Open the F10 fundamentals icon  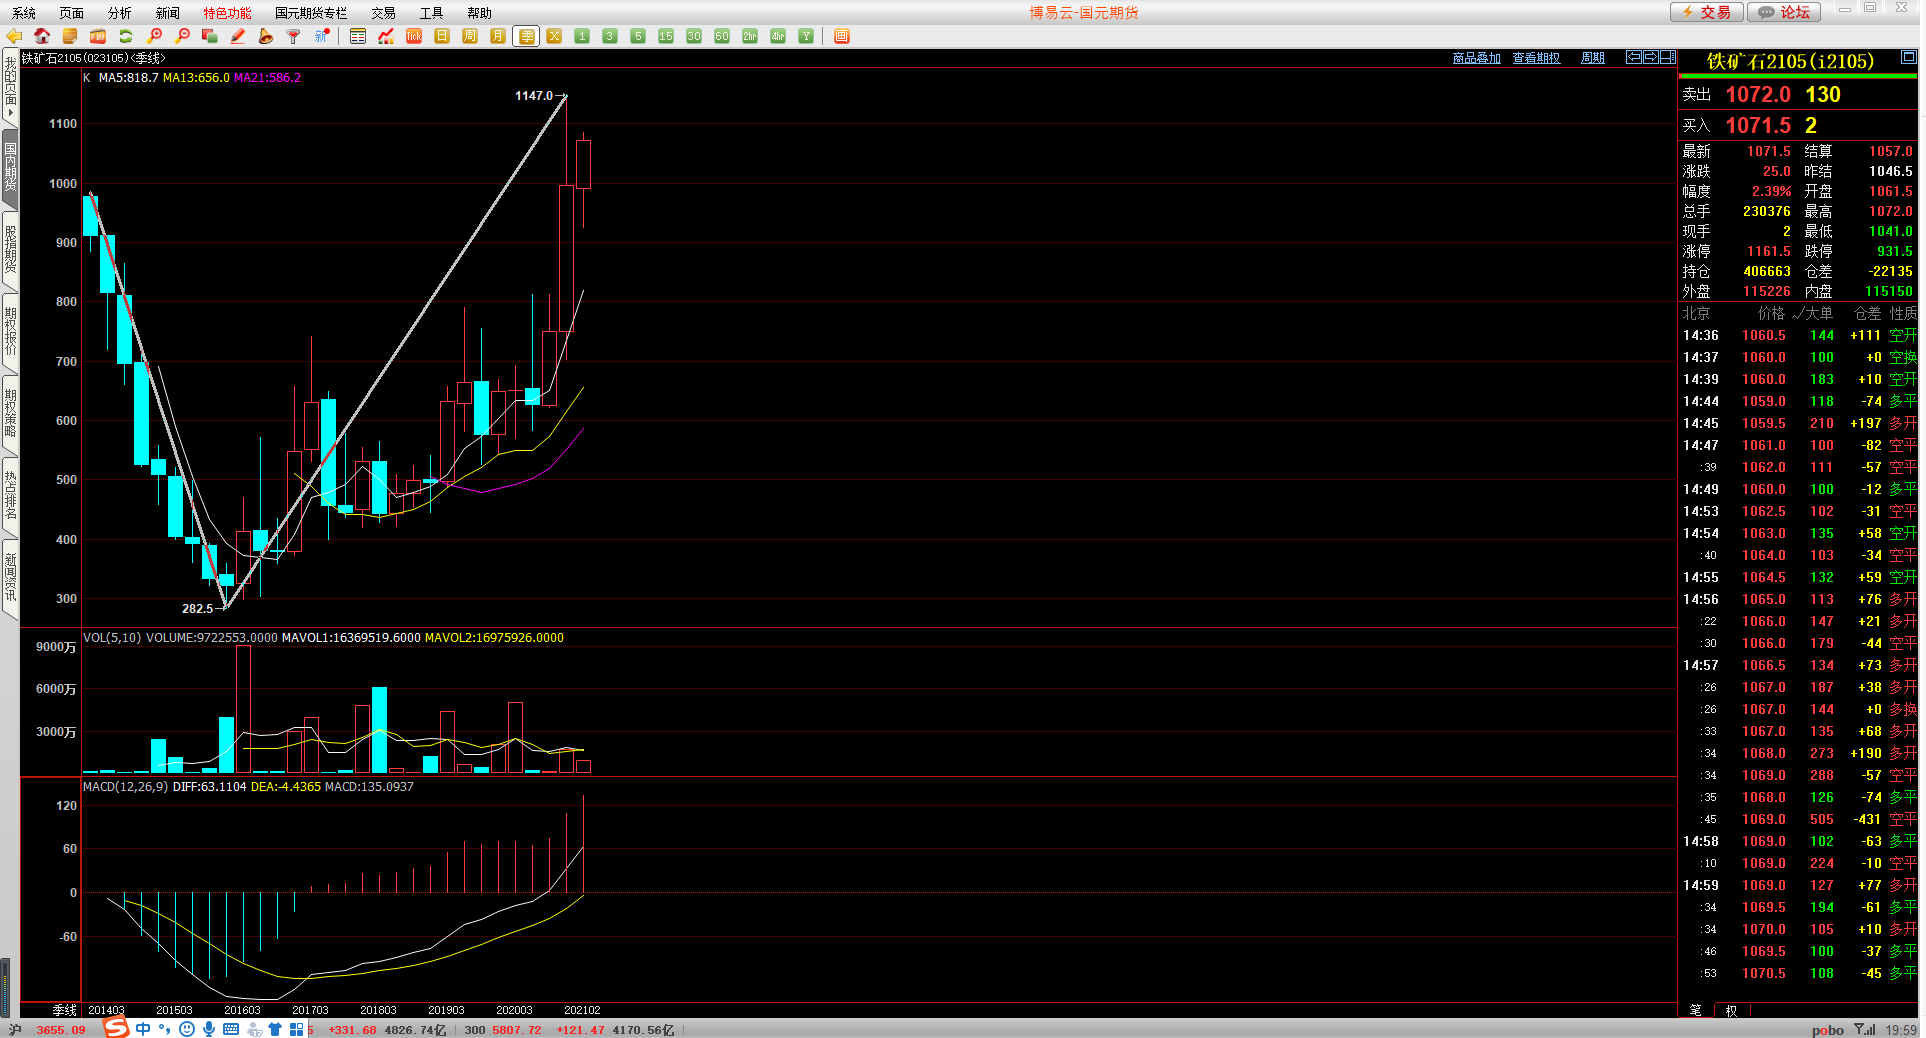98,36
